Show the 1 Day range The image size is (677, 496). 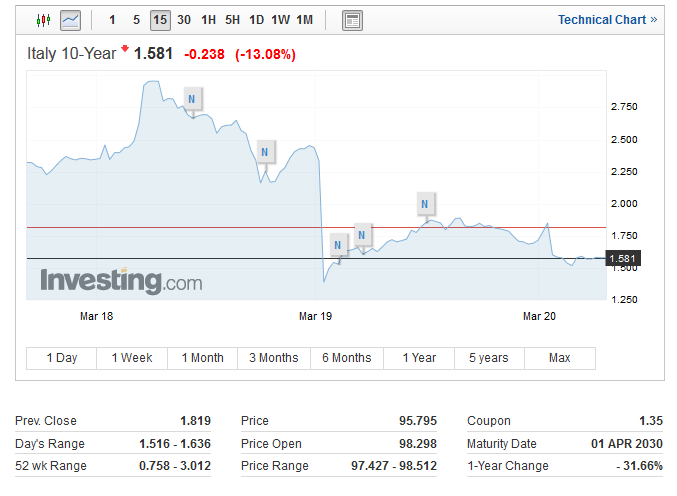click(62, 358)
